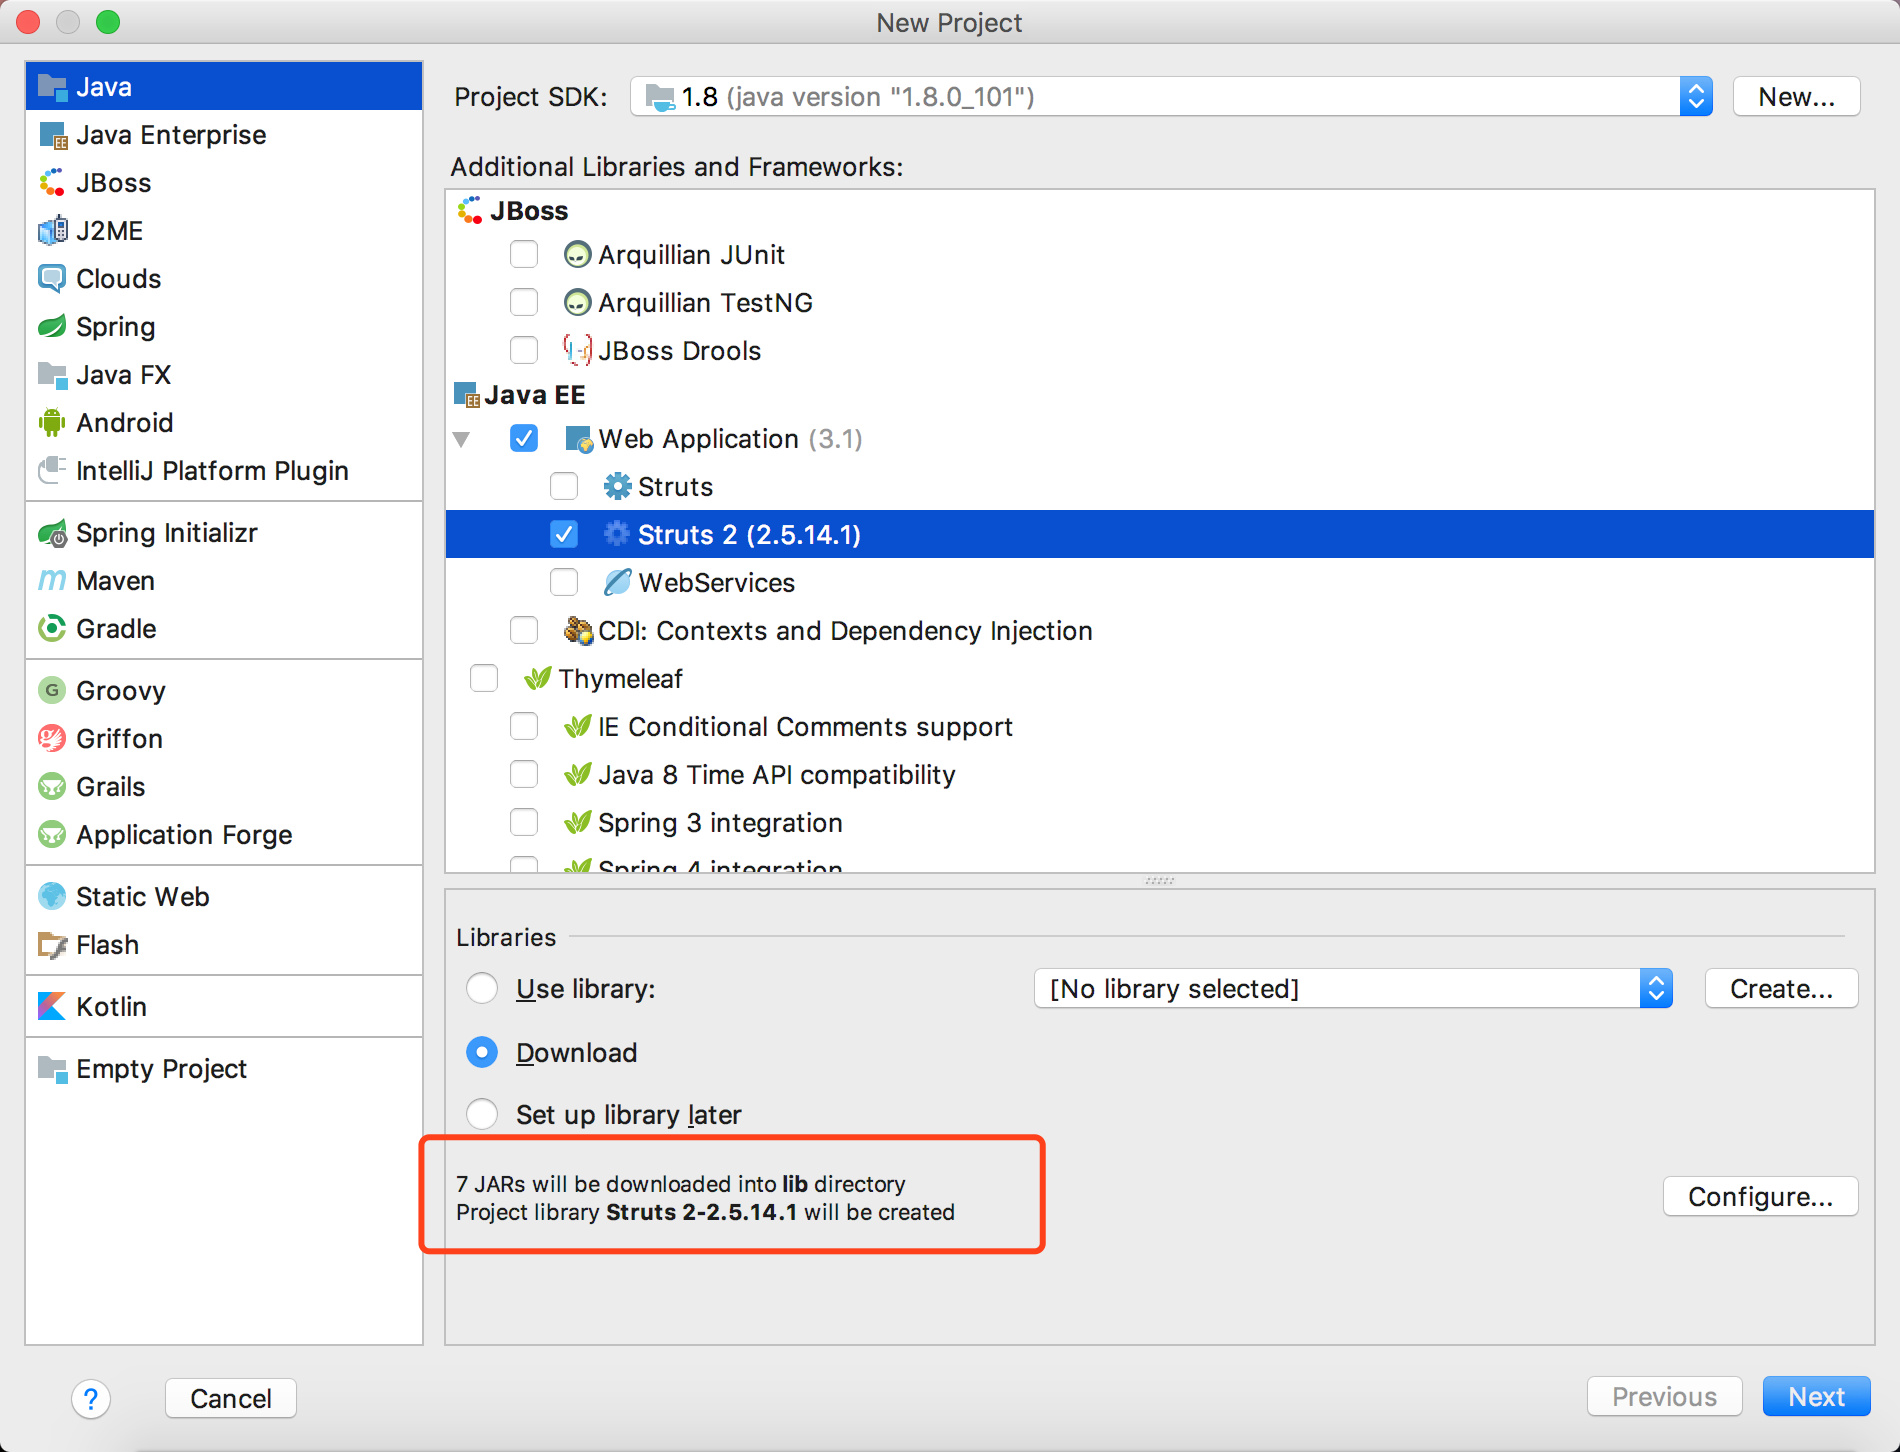The width and height of the screenshot is (1900, 1452).
Task: Enable CDI: Contexts and Dependency Injection checkbox
Action: pos(524,631)
